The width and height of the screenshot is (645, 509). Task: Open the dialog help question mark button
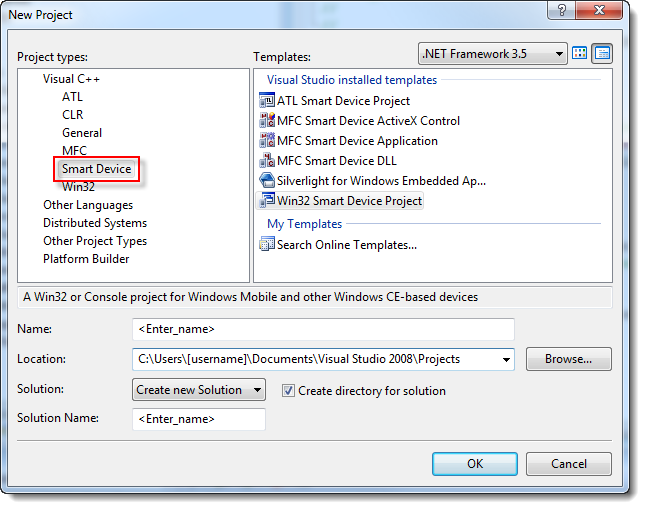561,10
